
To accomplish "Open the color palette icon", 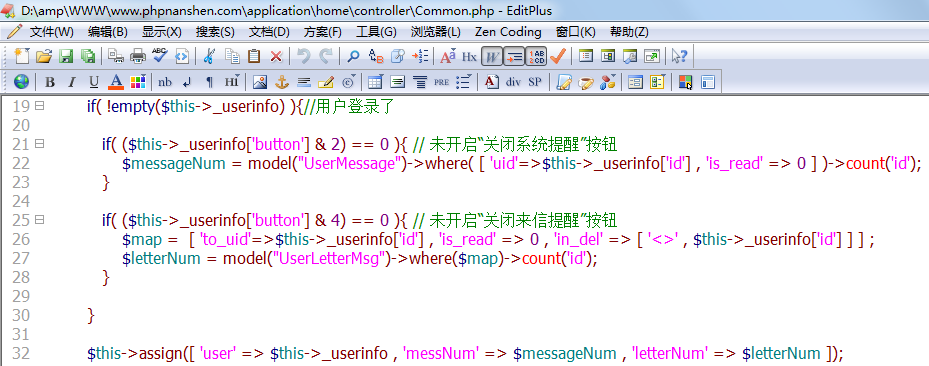I will click(x=137, y=82).
